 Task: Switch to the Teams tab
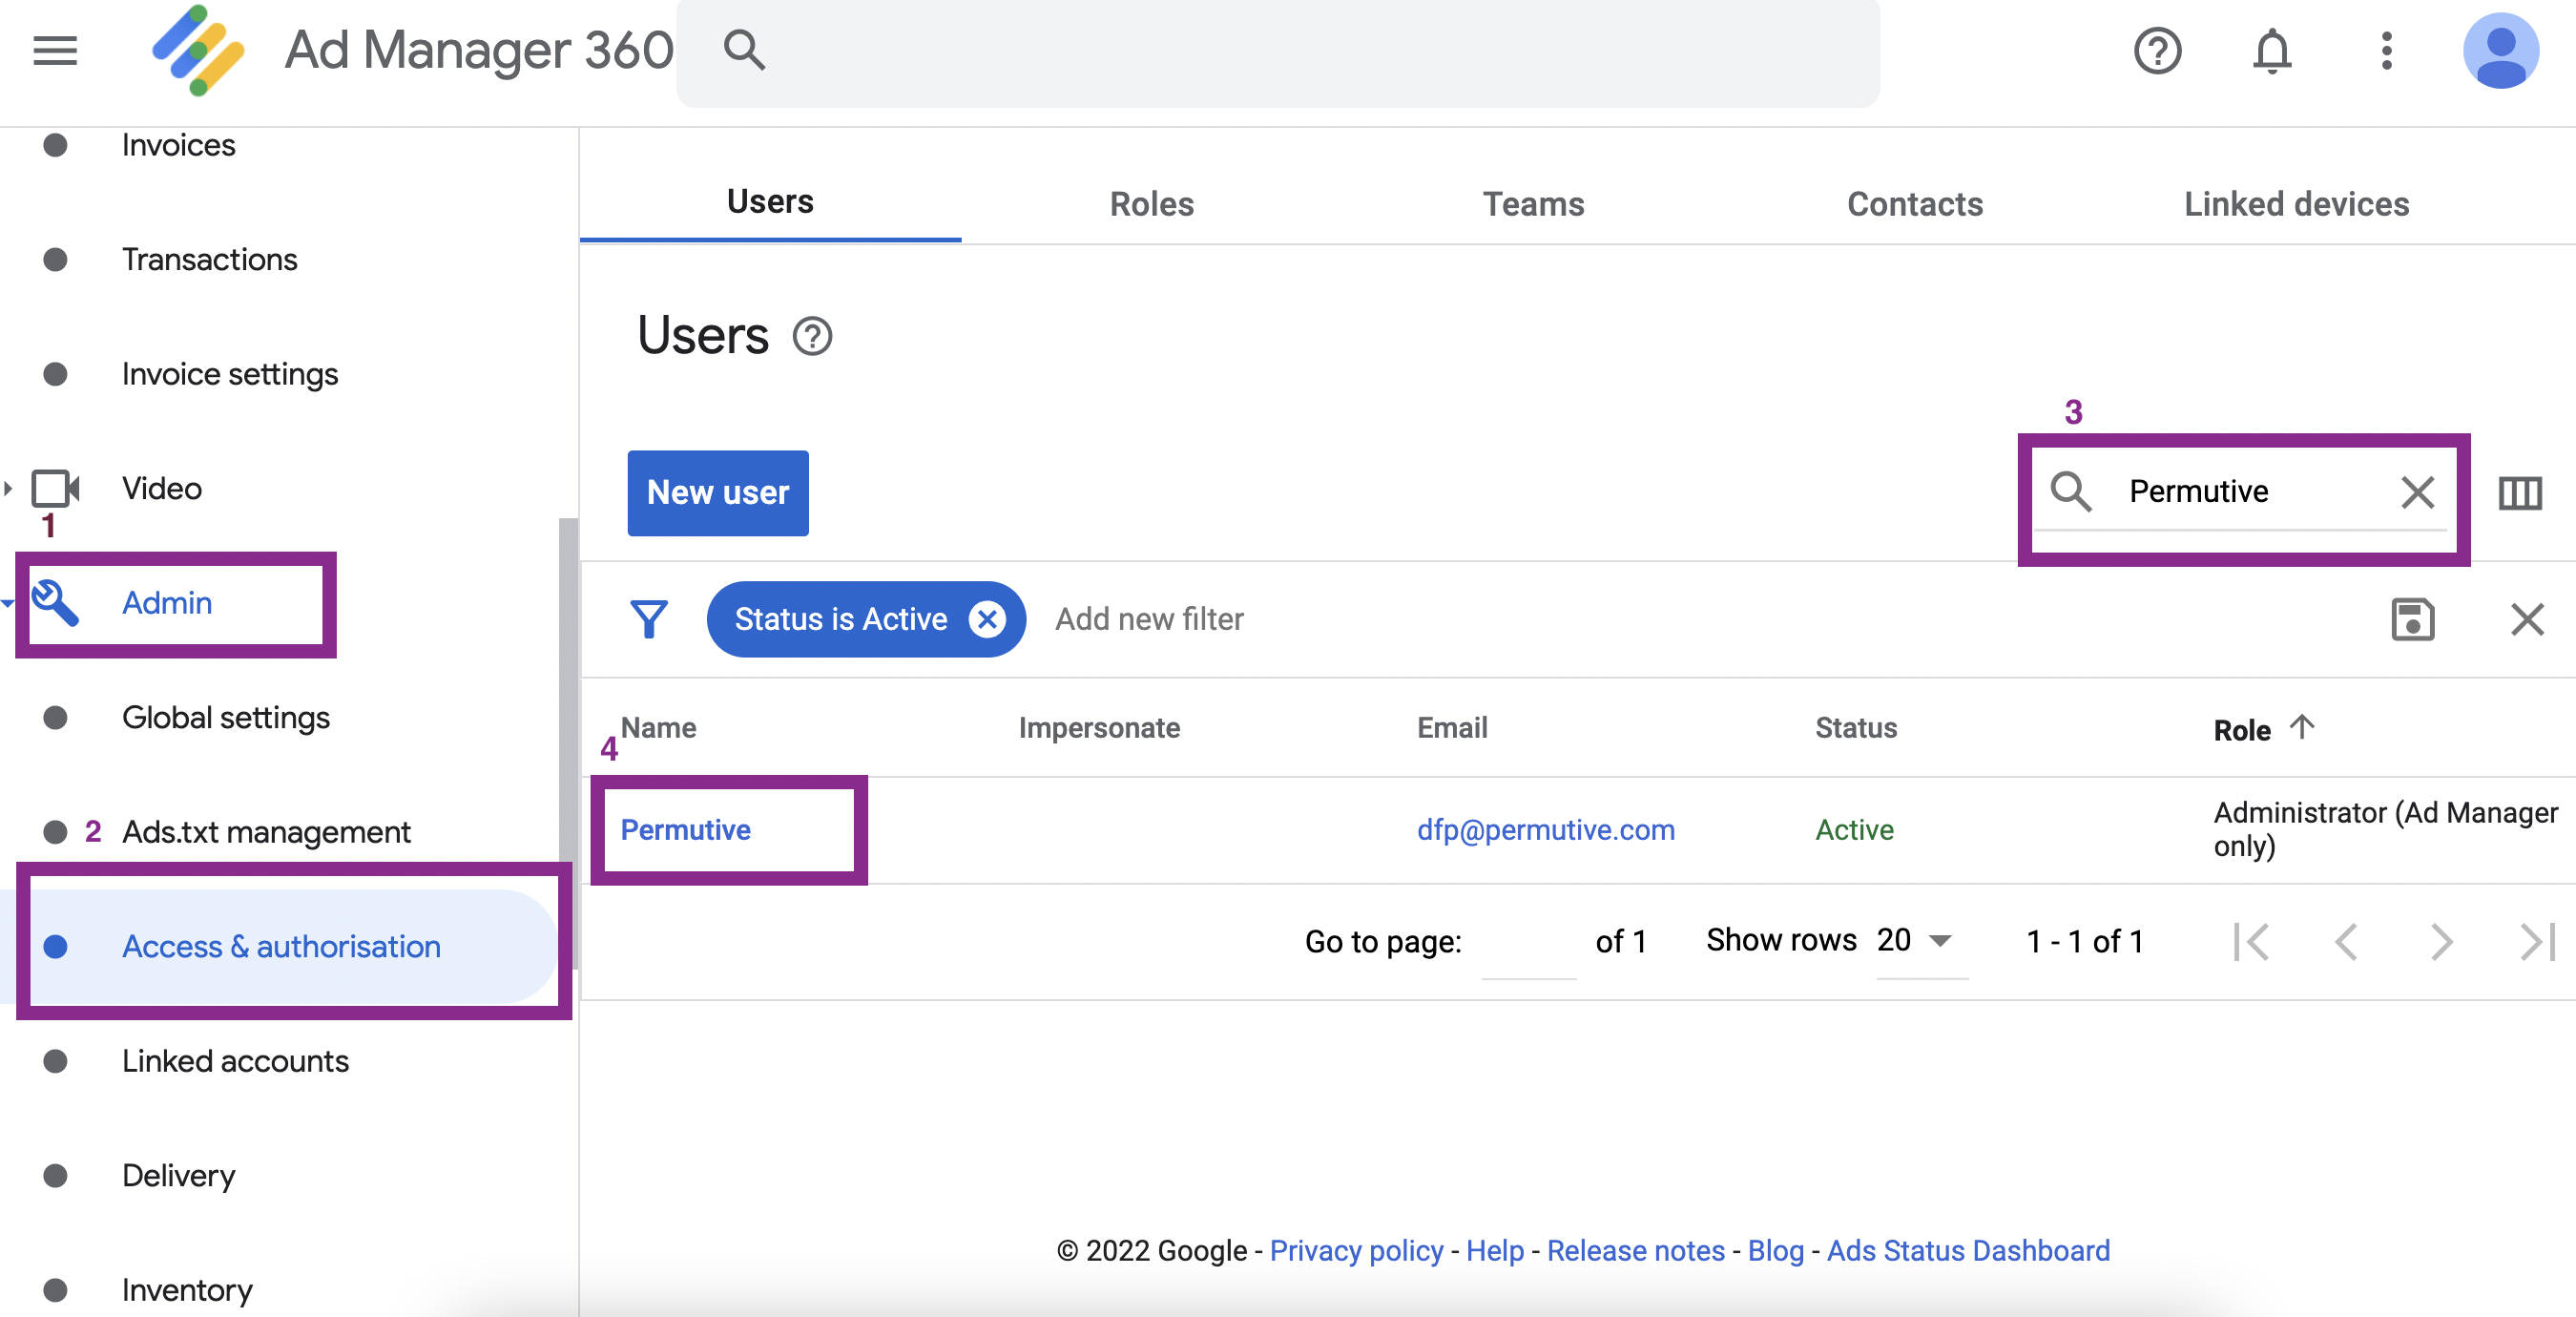1533,204
